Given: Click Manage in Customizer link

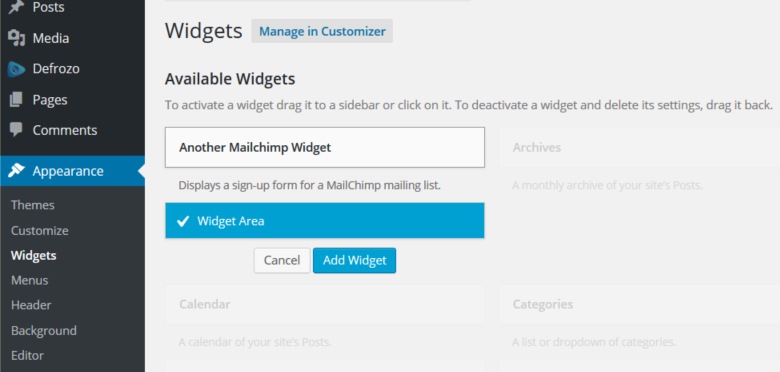Looking at the screenshot, I should coord(322,31).
